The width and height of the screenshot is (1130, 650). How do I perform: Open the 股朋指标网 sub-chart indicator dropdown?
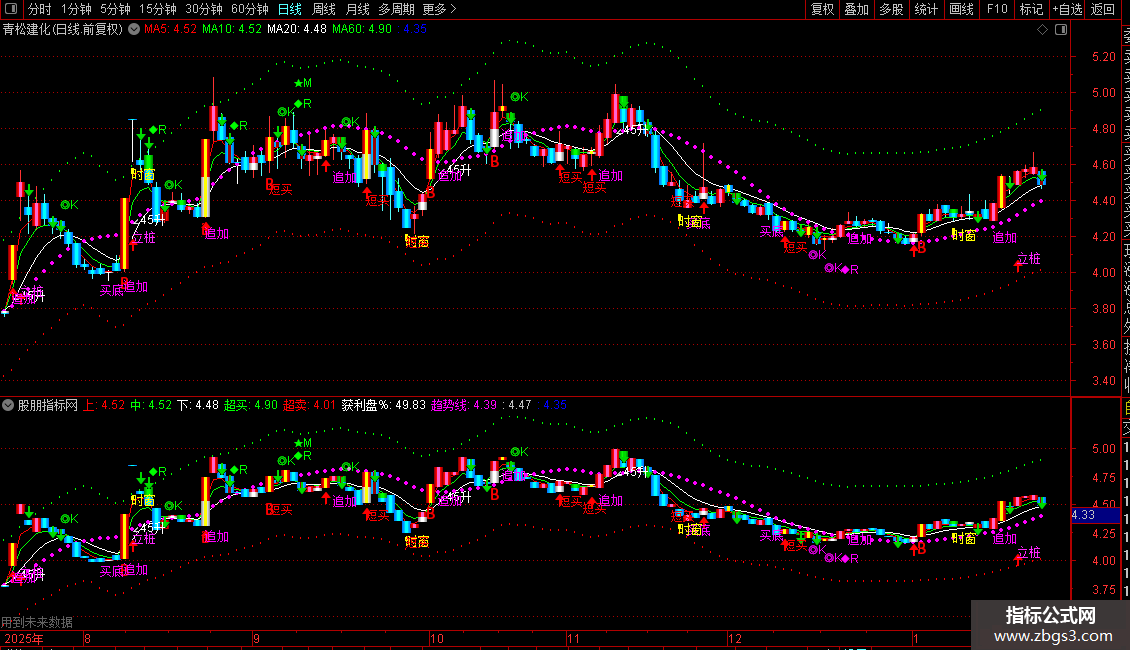pos(8,406)
